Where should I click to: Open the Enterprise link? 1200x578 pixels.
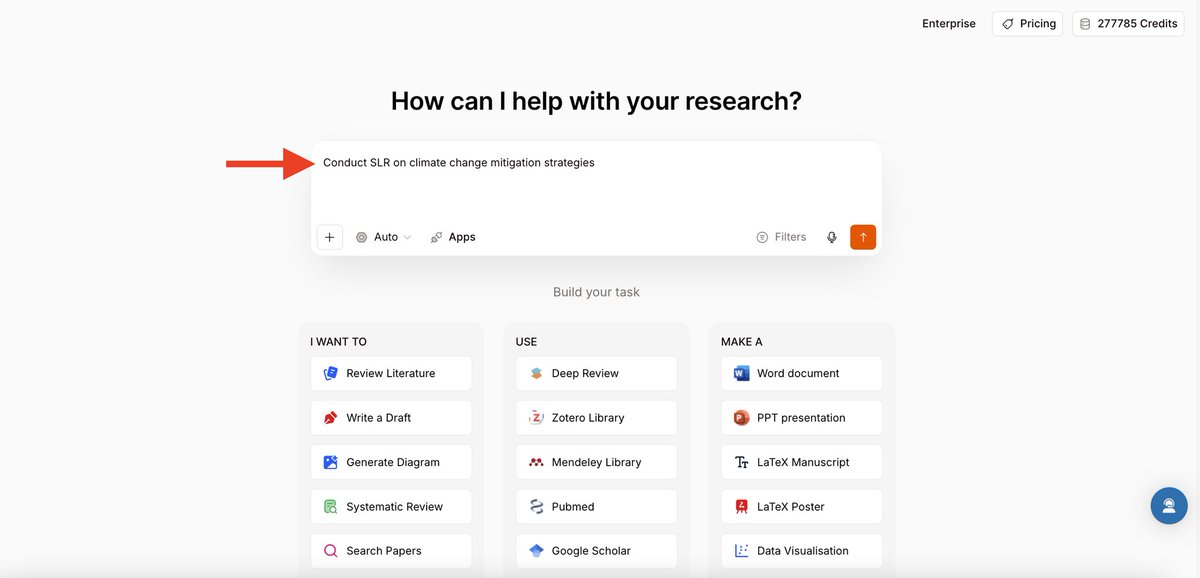point(949,23)
